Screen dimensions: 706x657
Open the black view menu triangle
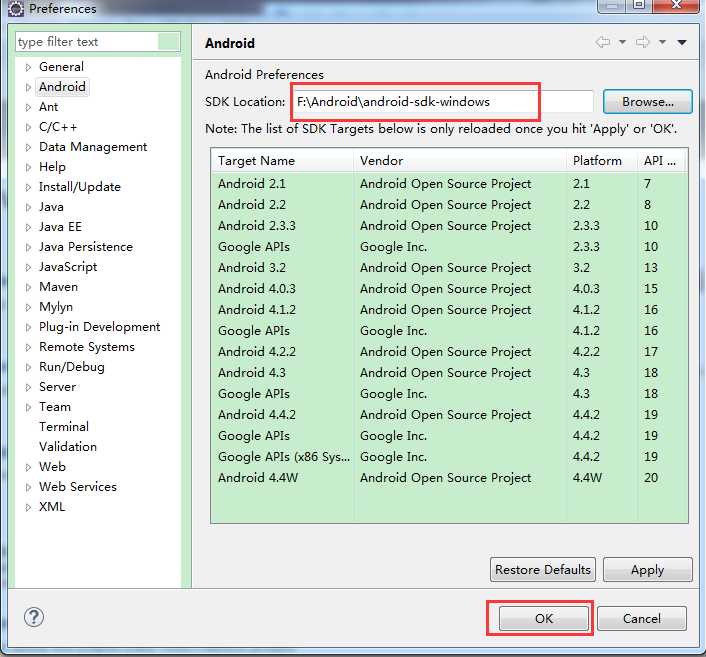pyautogui.click(x=682, y=43)
